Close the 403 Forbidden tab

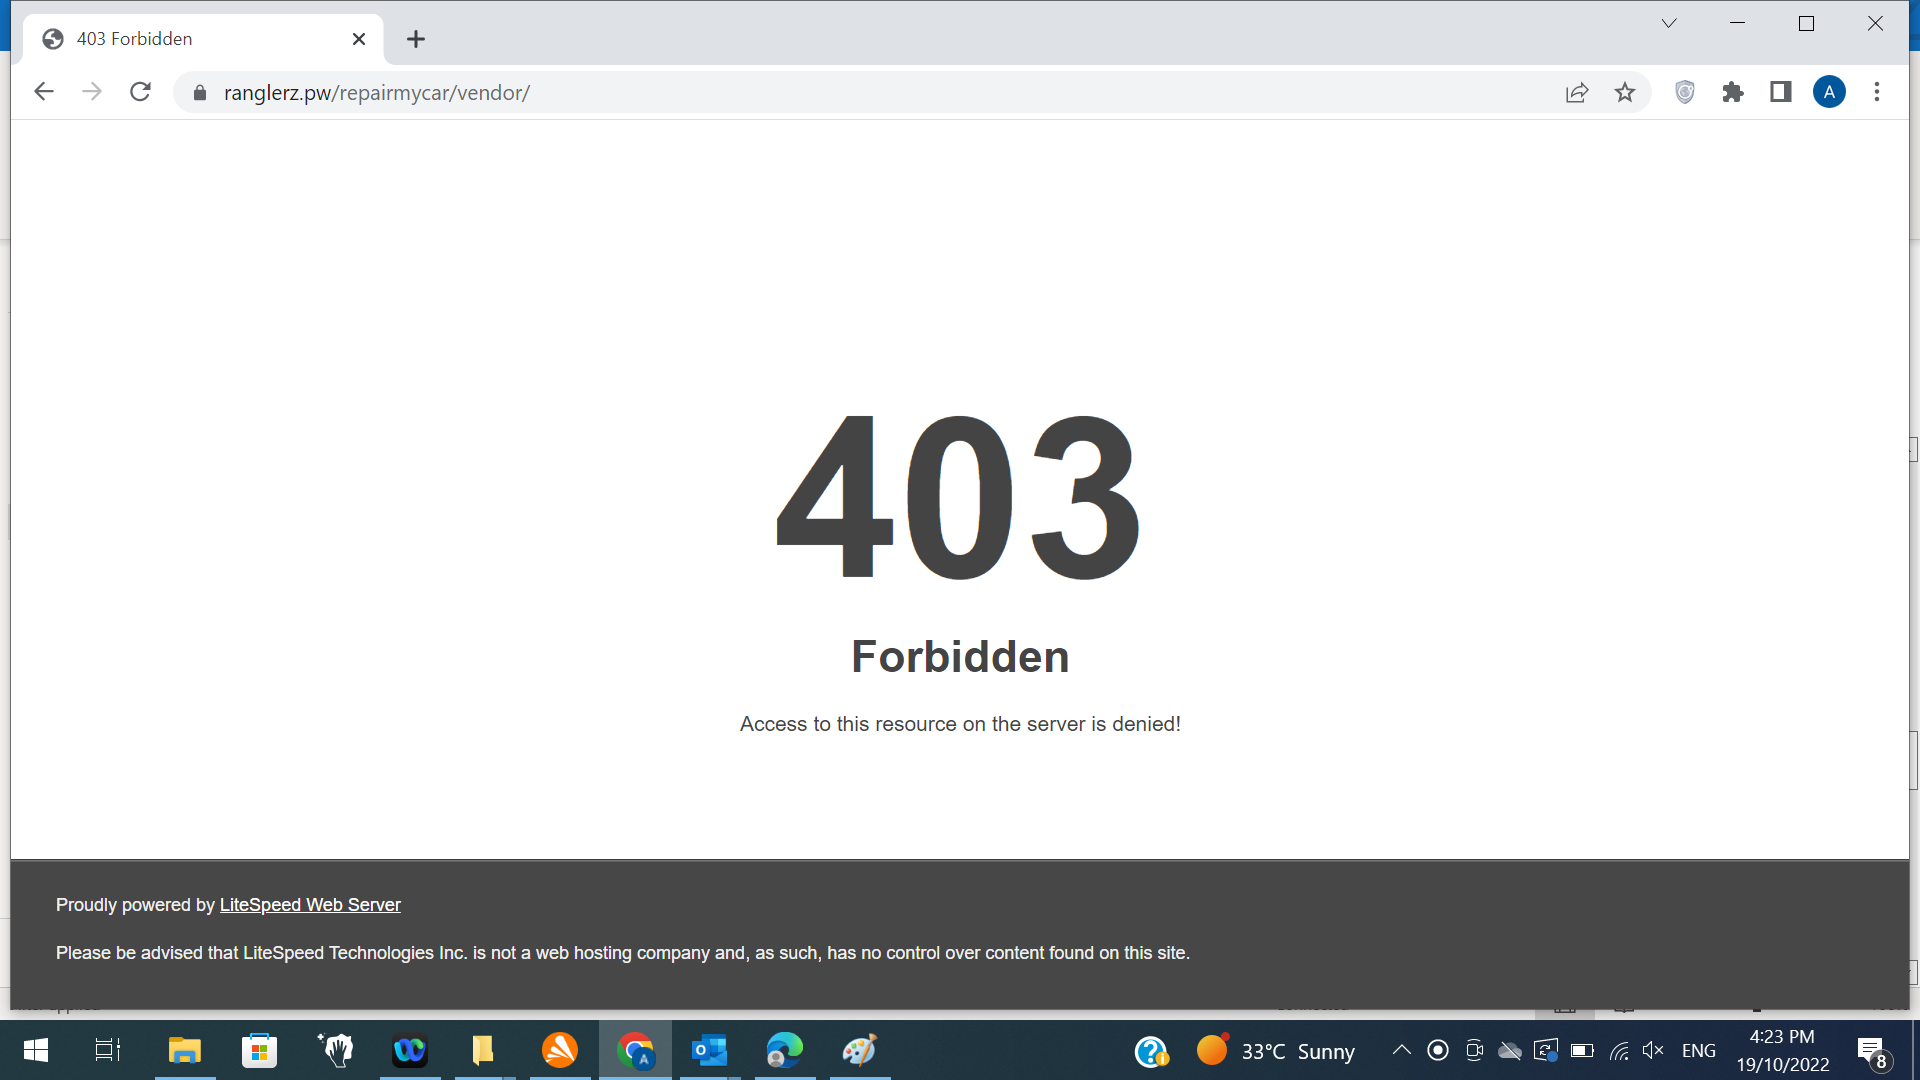[x=359, y=39]
